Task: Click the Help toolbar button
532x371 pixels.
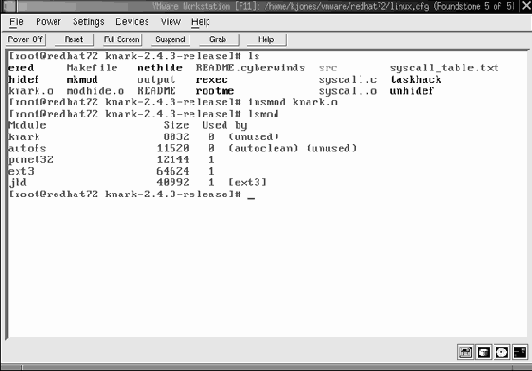Action: pyautogui.click(x=266, y=39)
